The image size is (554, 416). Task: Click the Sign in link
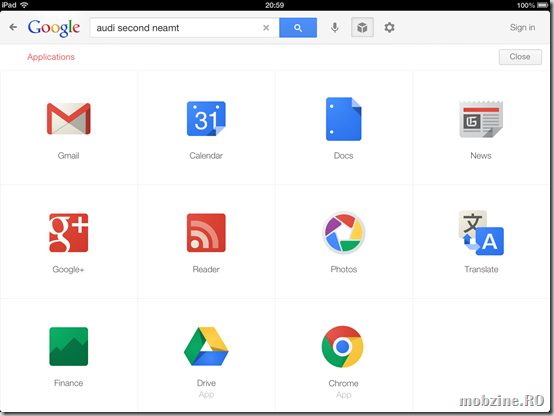522,28
